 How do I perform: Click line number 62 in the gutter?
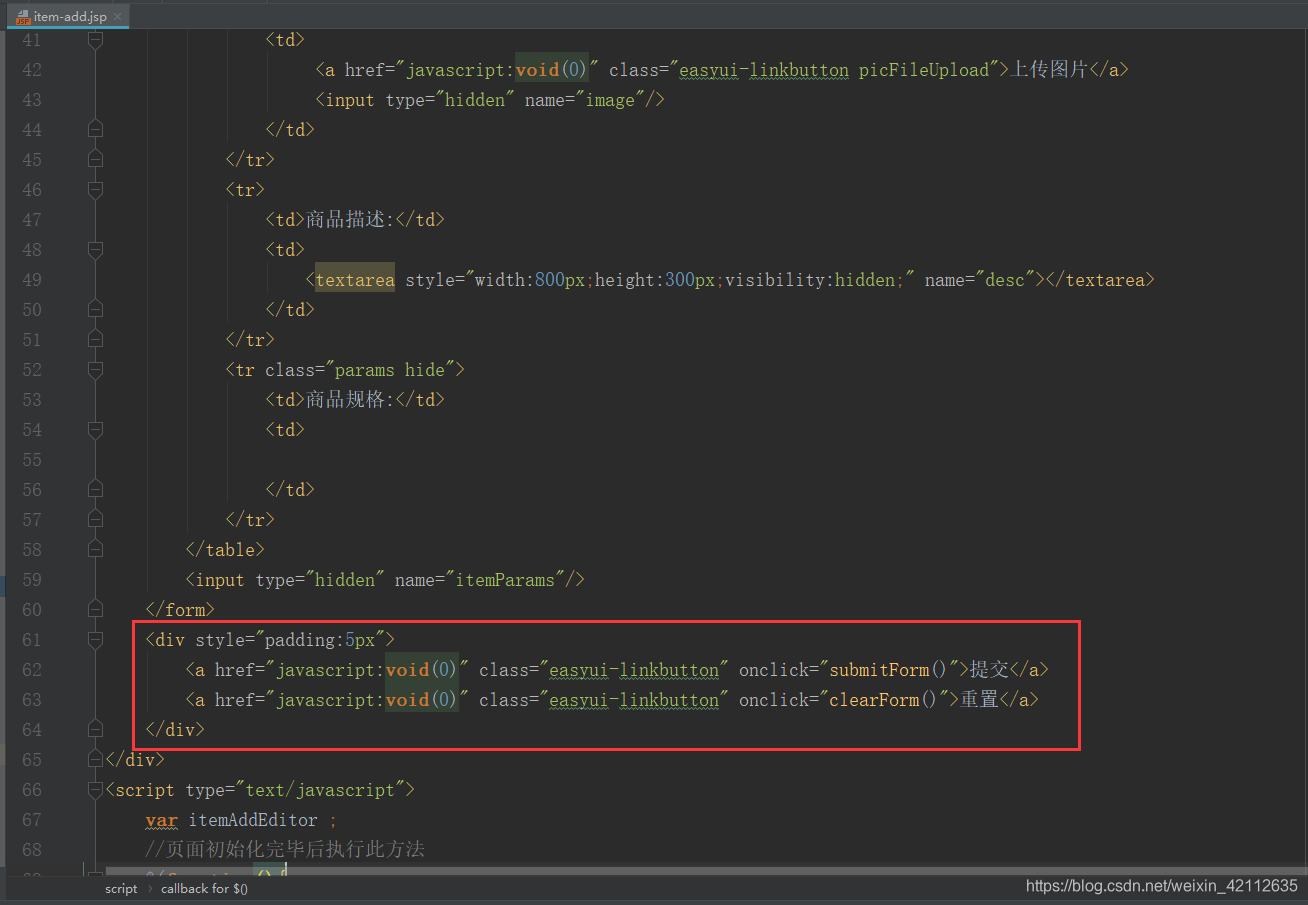point(31,670)
